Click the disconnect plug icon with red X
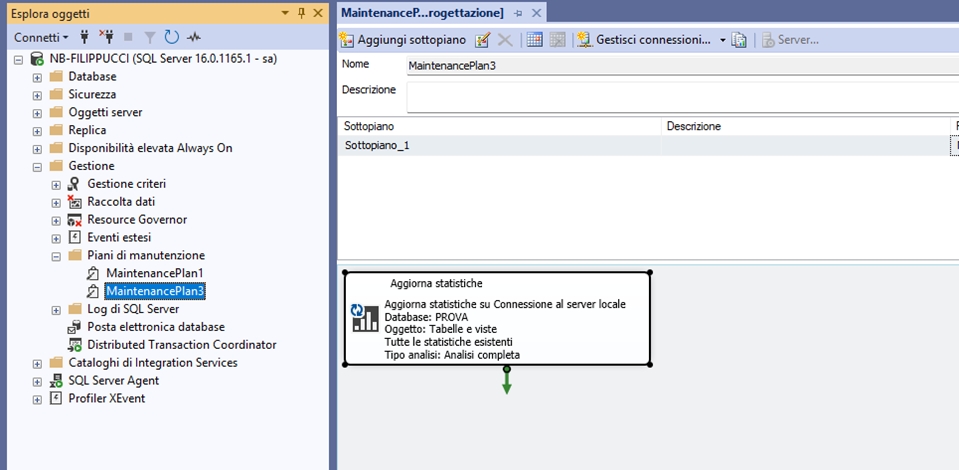Image resolution: width=959 pixels, height=470 pixels. (x=106, y=37)
